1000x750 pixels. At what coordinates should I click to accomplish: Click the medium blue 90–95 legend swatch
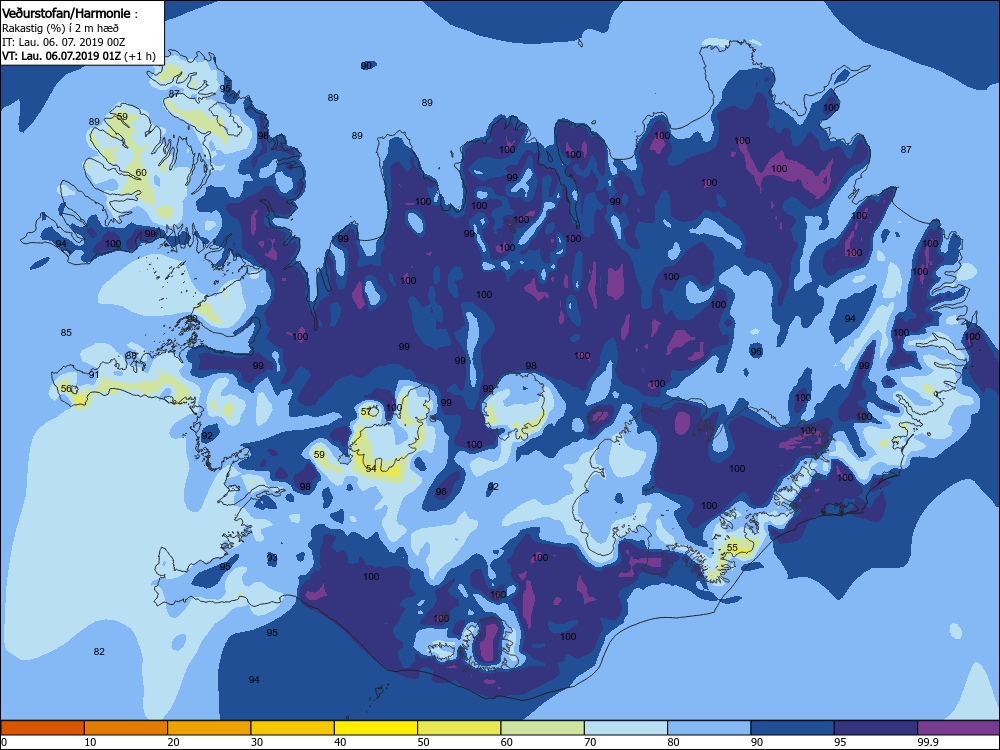[x=793, y=728]
